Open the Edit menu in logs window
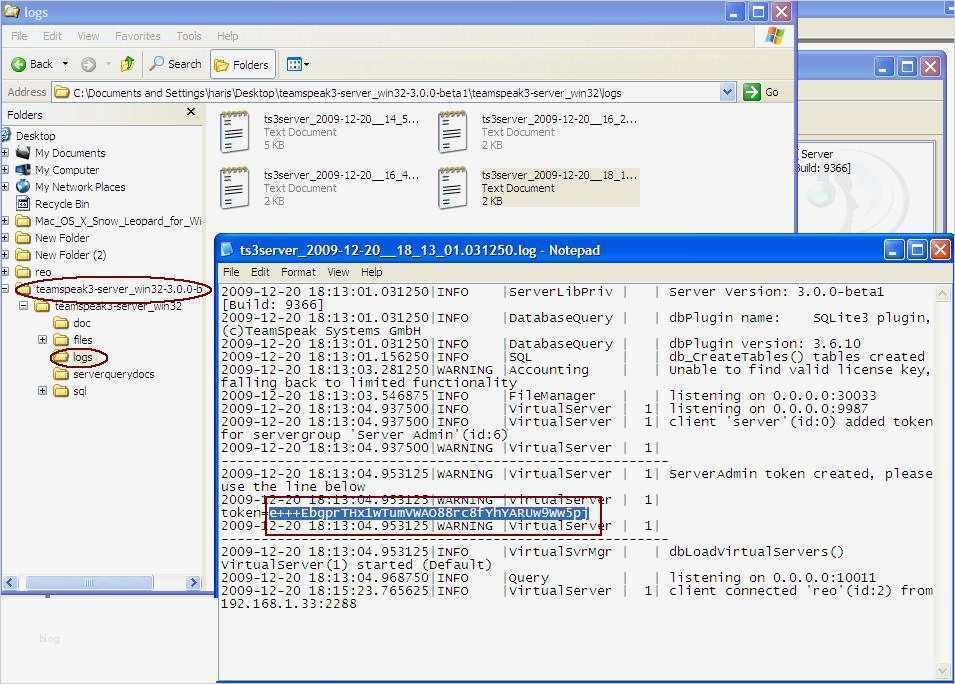Screen dimensions: 955x684 click(x=52, y=36)
